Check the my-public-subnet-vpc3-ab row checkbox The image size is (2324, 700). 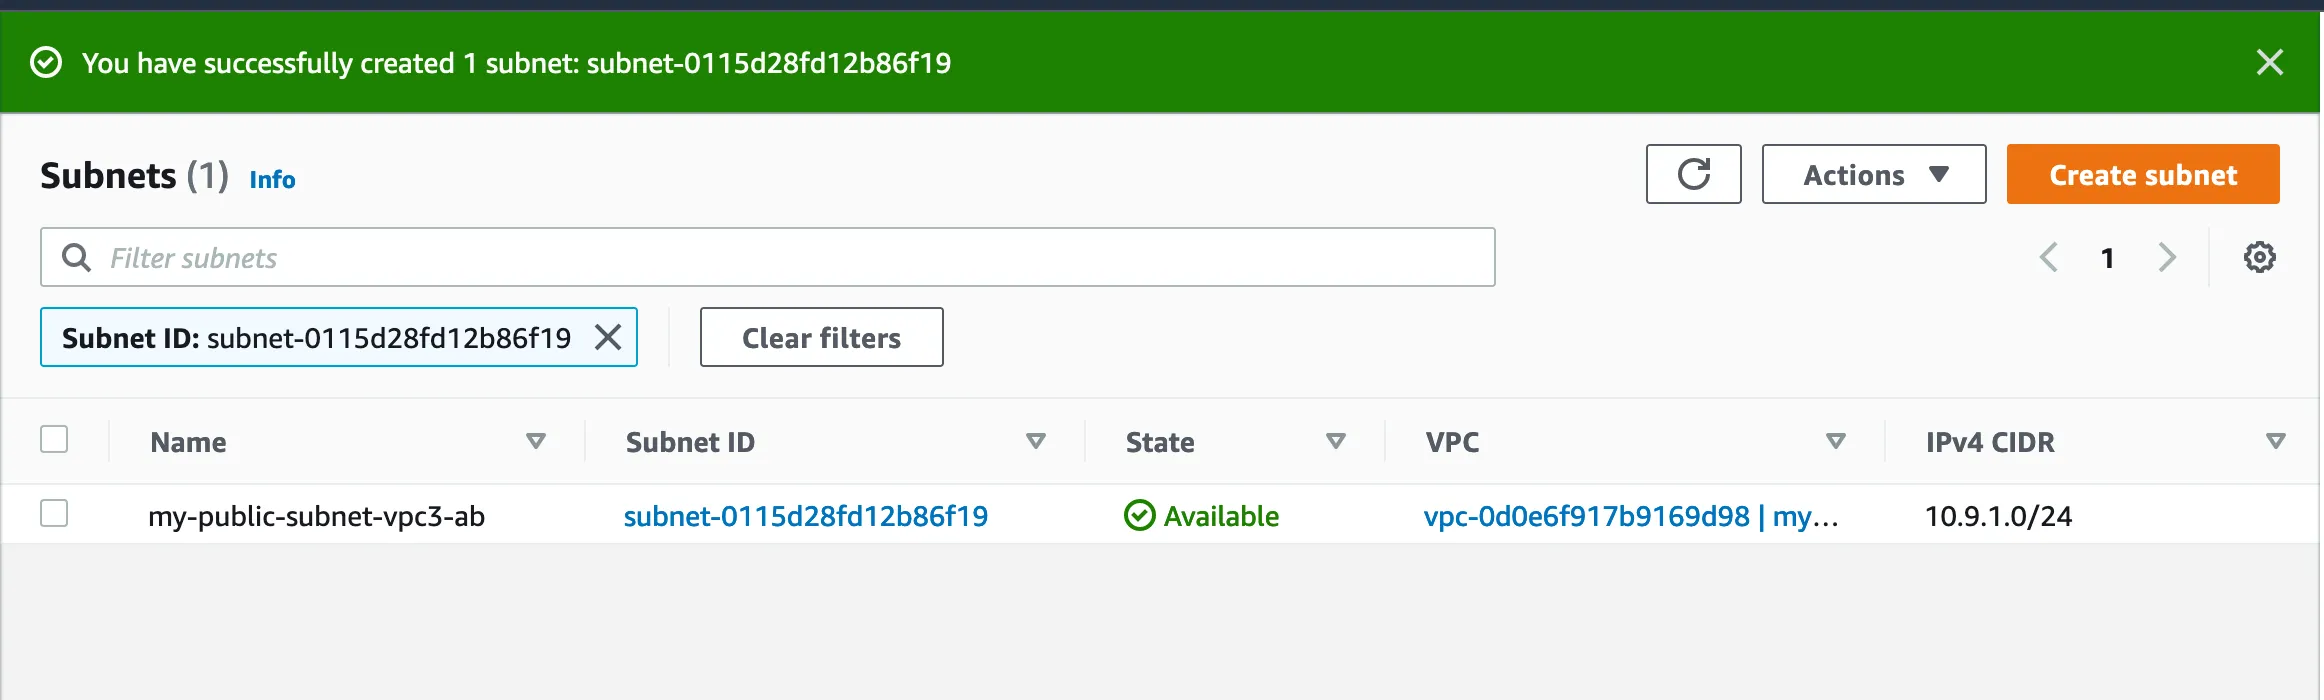click(54, 514)
